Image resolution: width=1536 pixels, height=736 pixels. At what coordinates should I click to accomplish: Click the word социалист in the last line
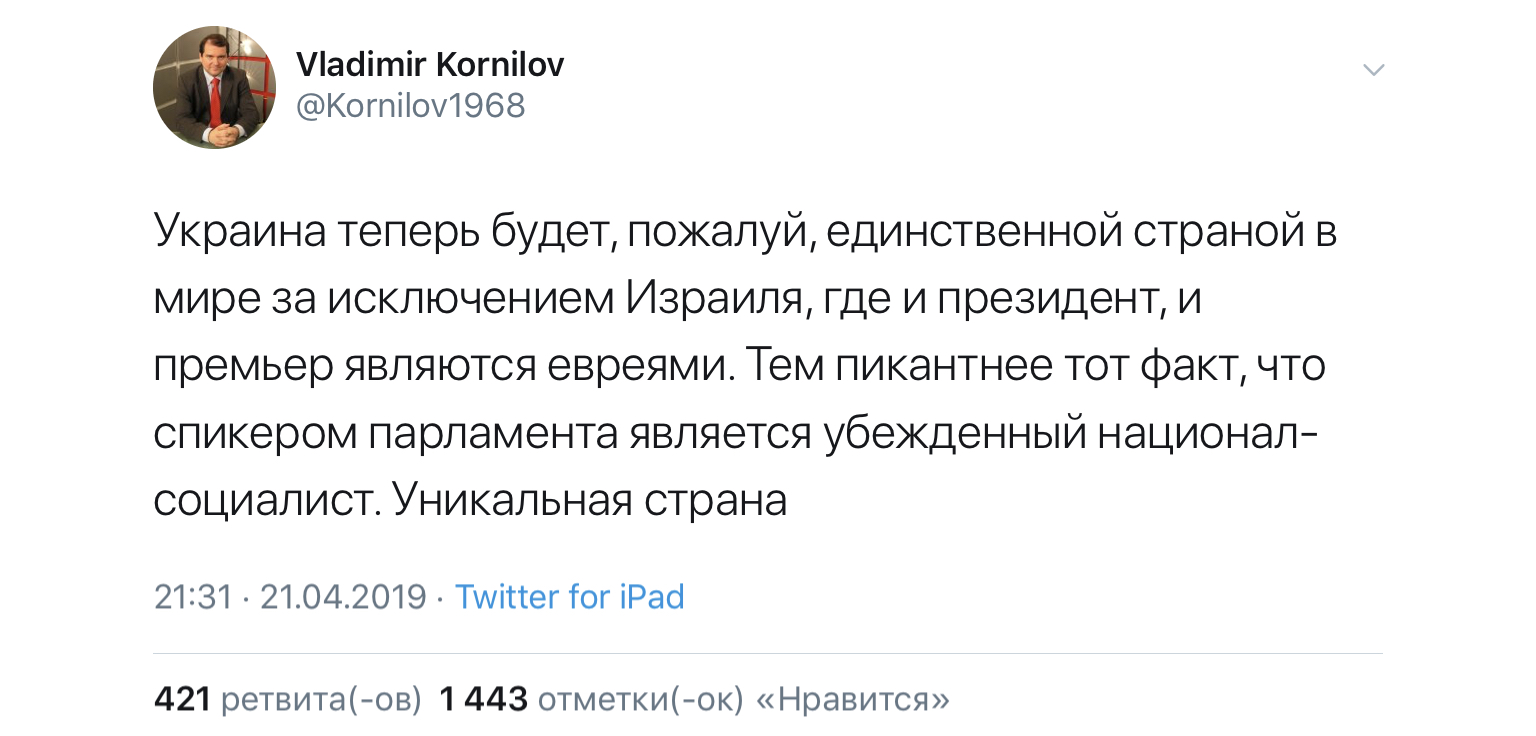click(262, 500)
